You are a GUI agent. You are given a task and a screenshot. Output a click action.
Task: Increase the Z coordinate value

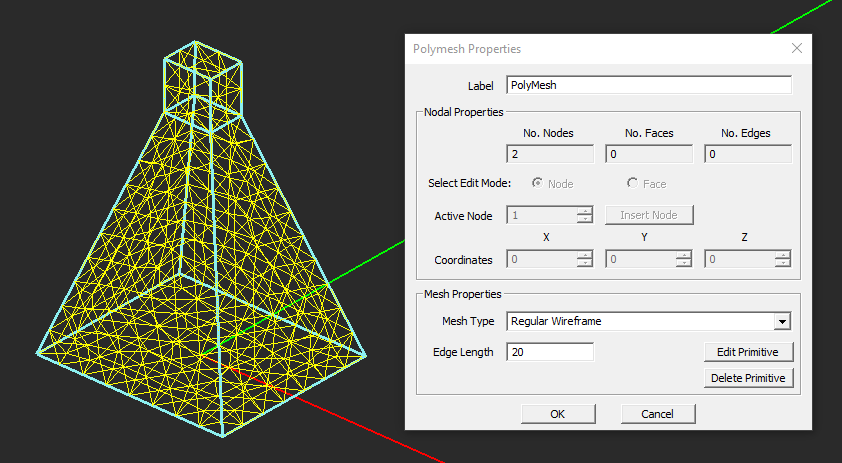[782, 255]
